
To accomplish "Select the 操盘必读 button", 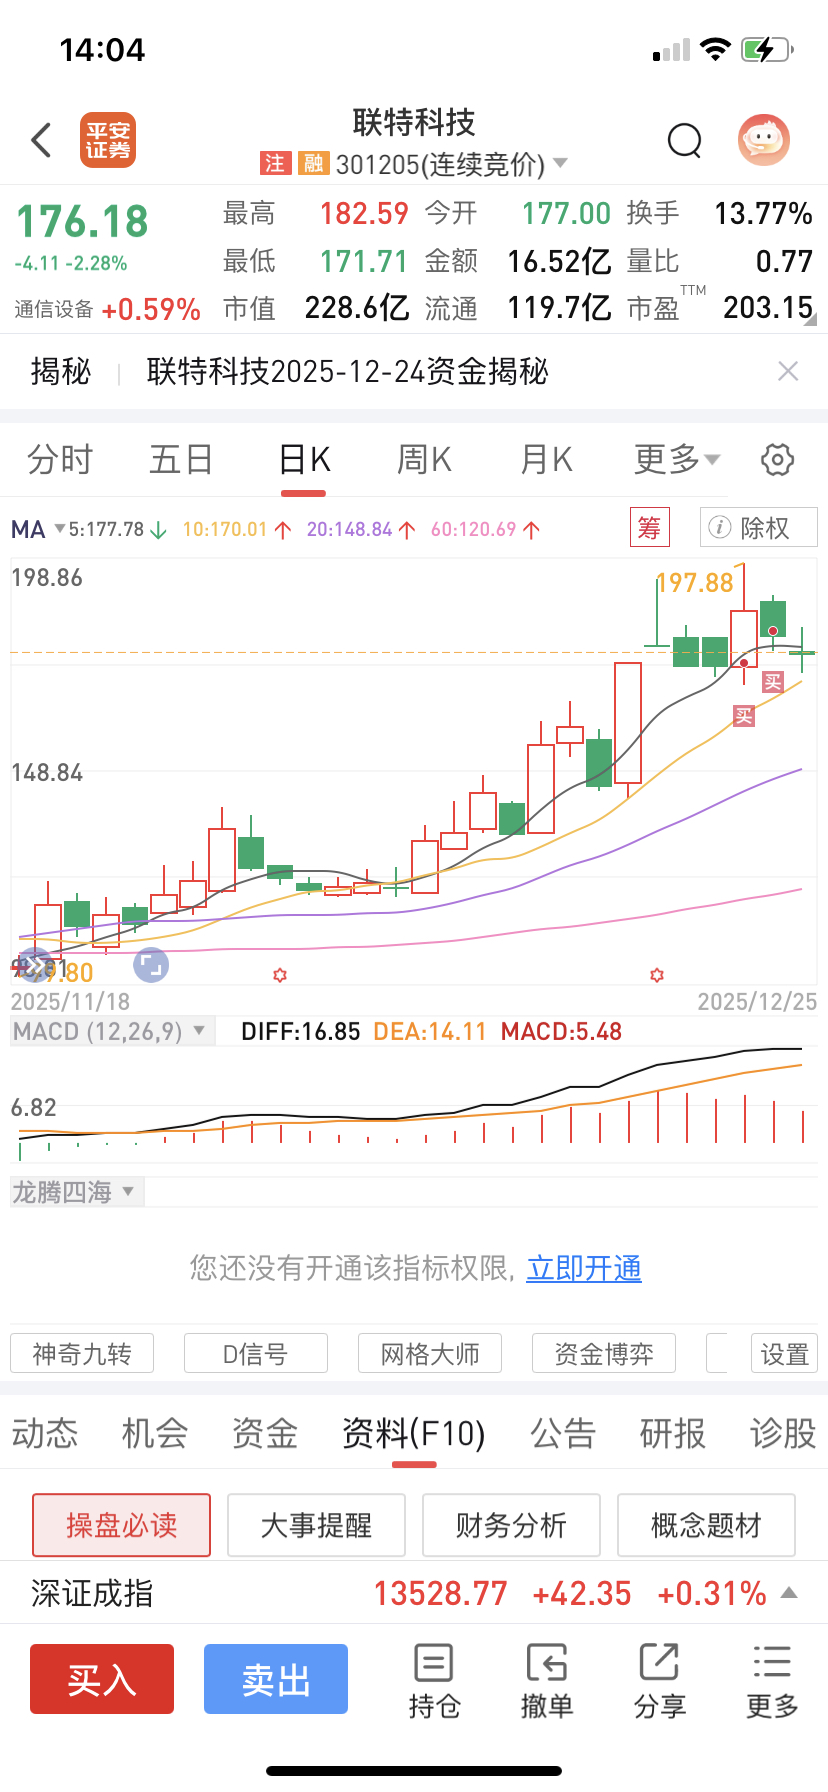I will coord(121,1525).
